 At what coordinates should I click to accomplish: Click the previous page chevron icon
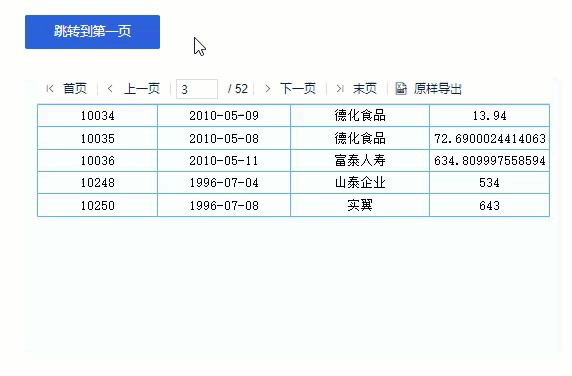pyautogui.click(x=110, y=89)
